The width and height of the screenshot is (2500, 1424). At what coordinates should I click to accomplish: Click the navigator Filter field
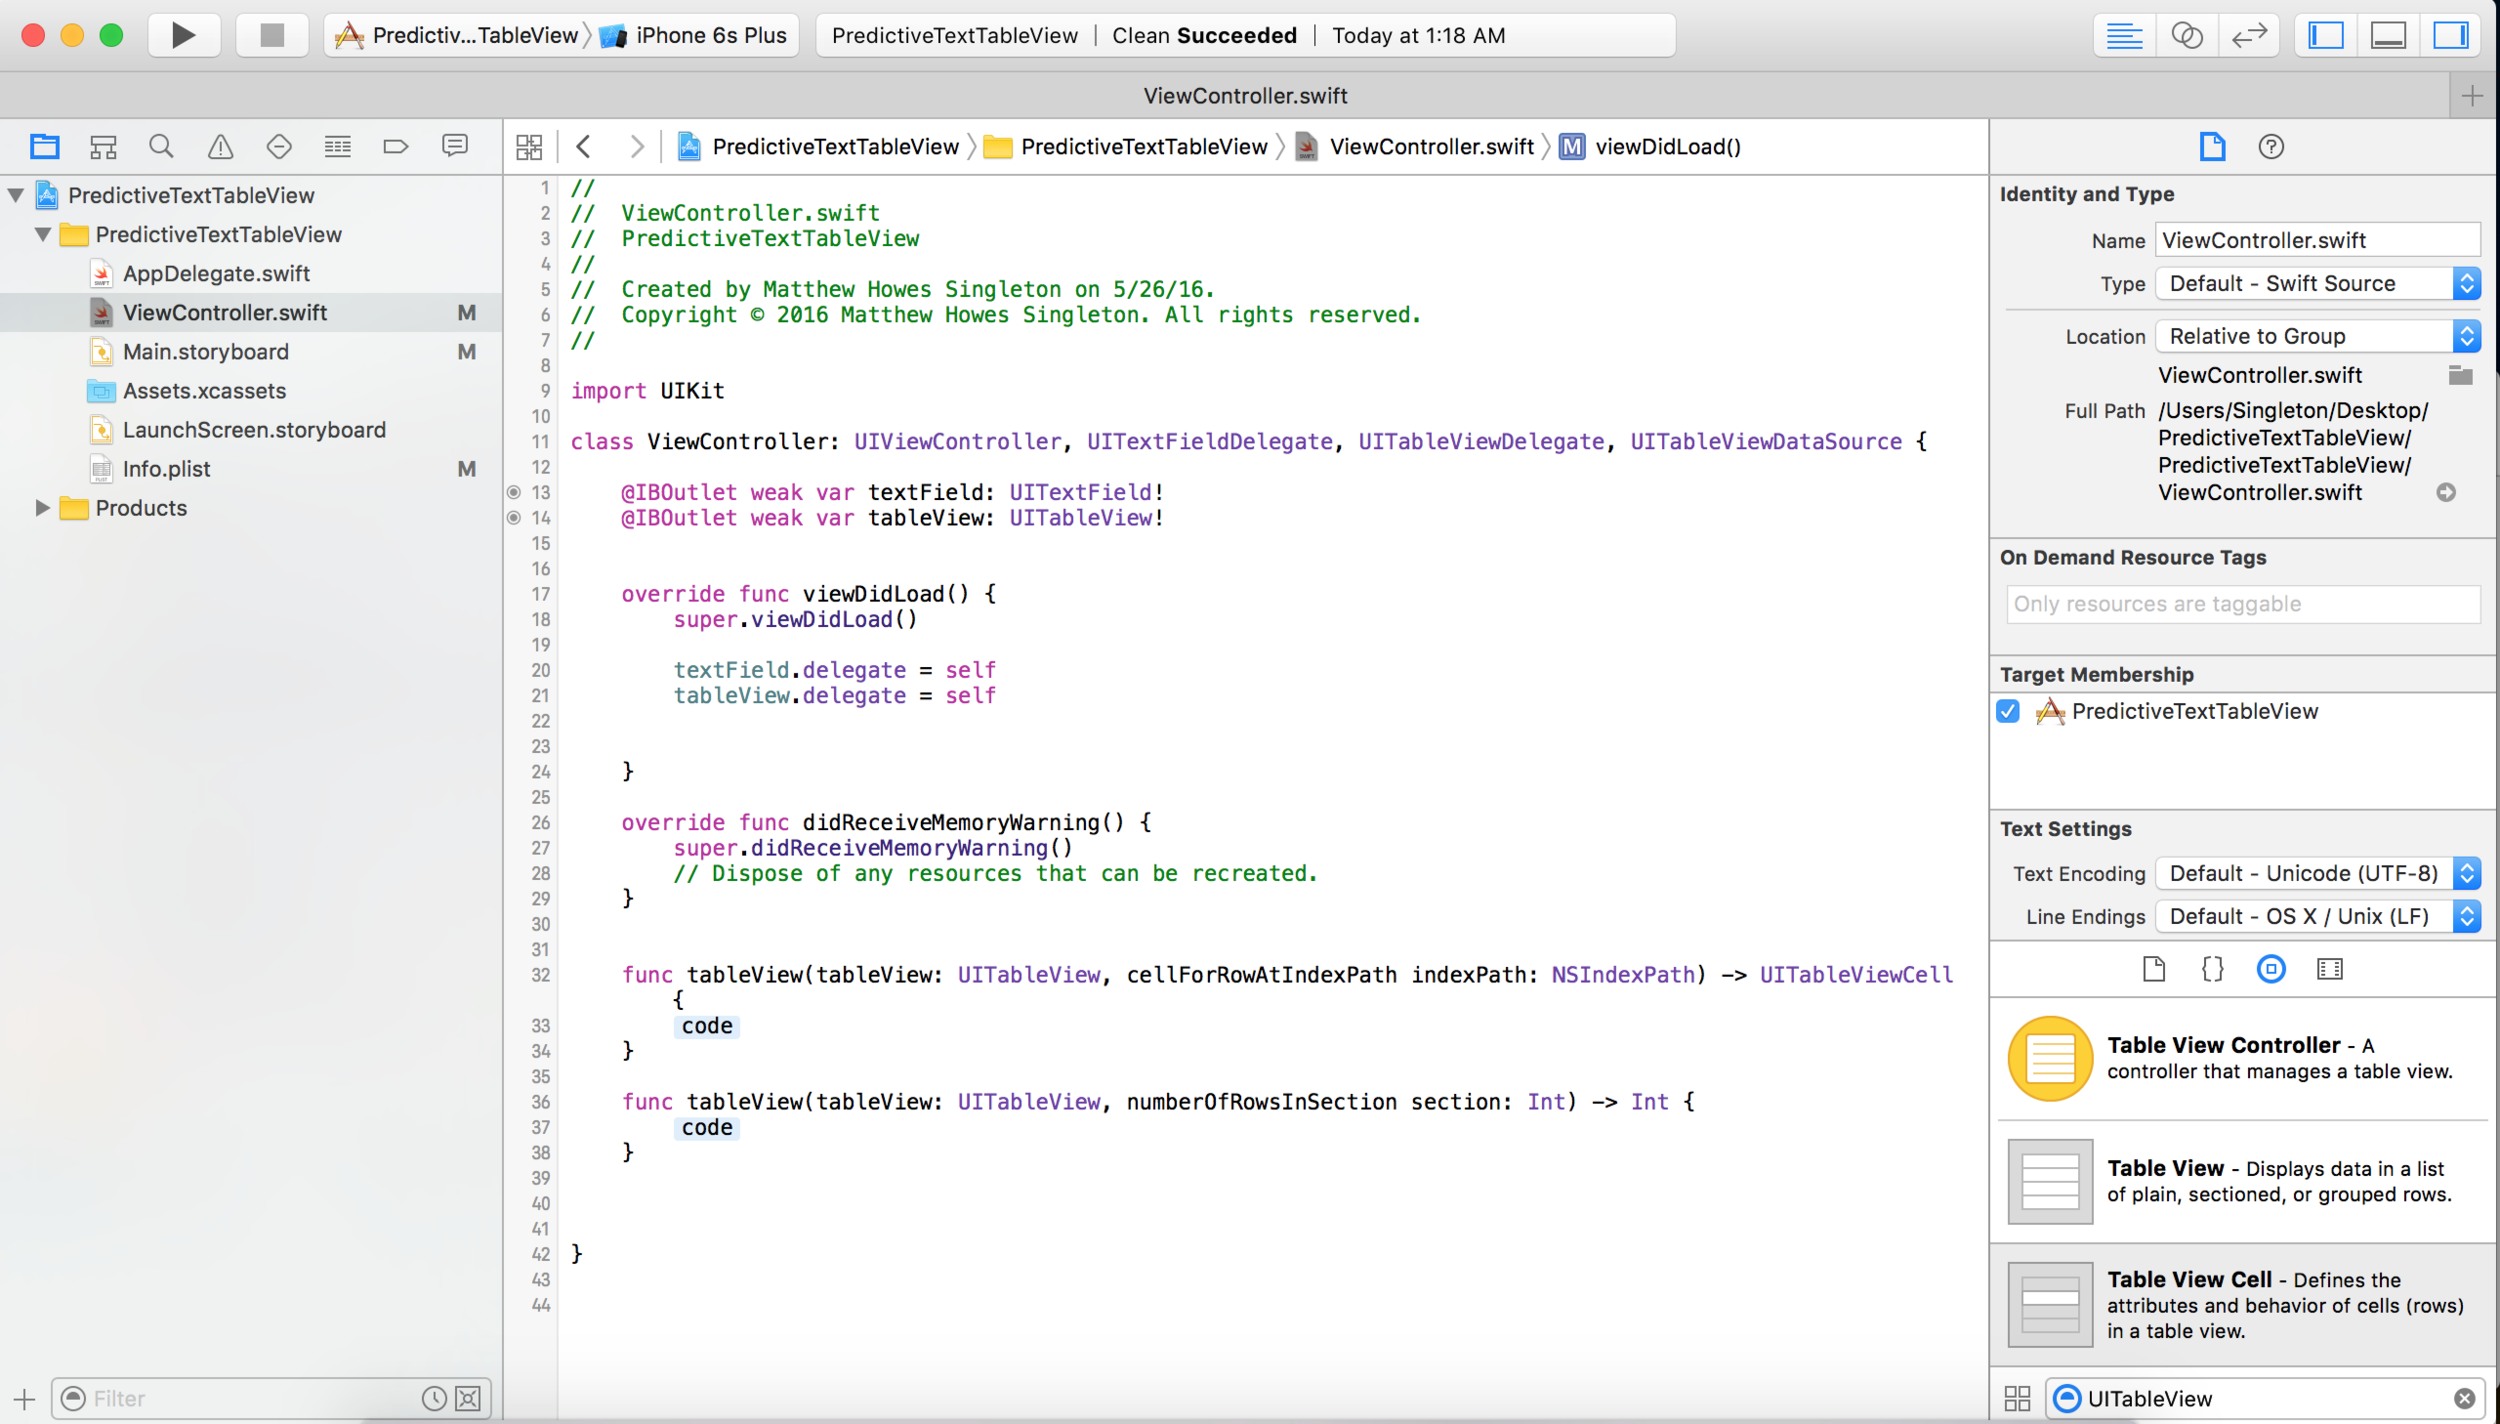click(x=252, y=1398)
